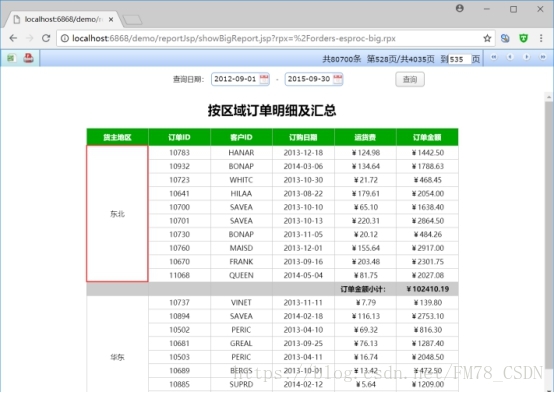Screen dimensions: 554x393
Task: Click order ID 10885
Action: pos(179,384)
